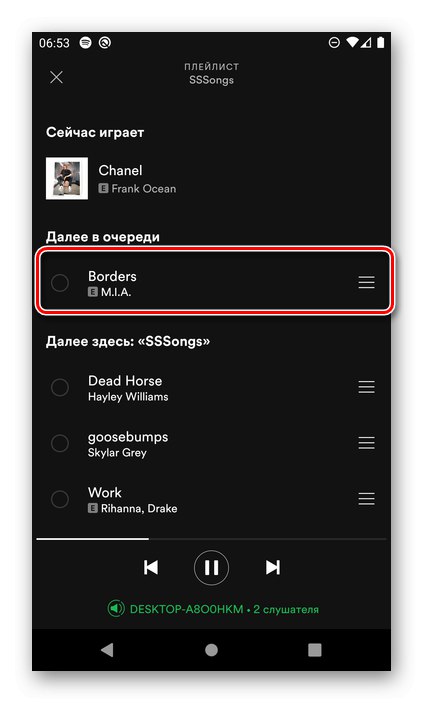
Task: Grab the reorder handle for Borders
Action: tap(366, 282)
